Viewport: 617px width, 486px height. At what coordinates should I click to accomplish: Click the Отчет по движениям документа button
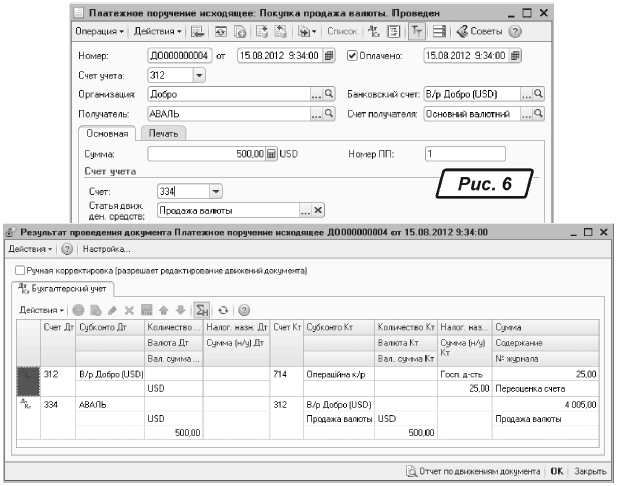(x=472, y=470)
